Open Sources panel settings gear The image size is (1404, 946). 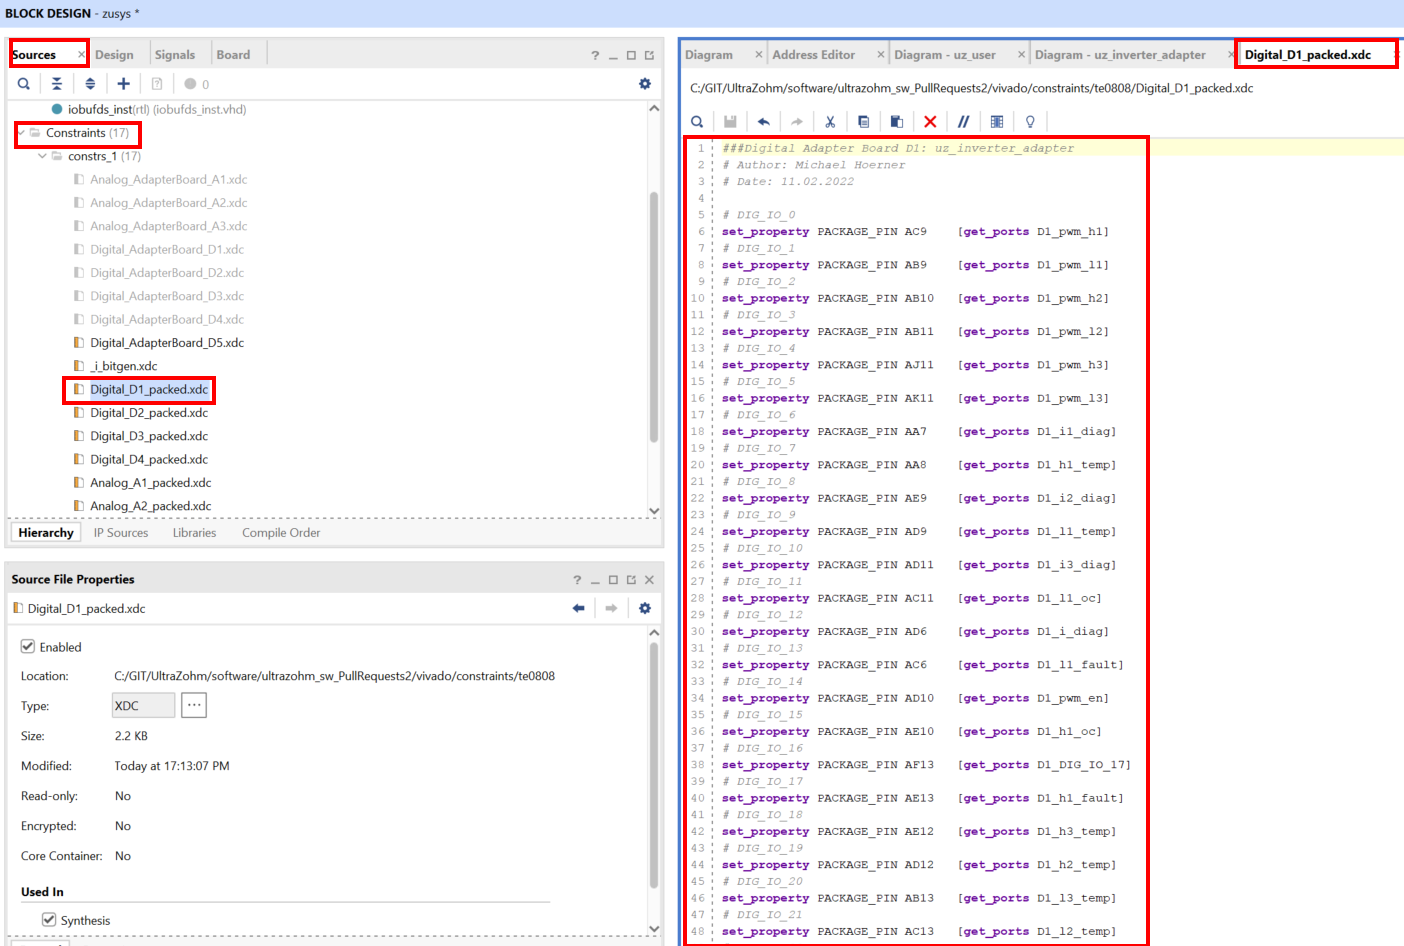pyautogui.click(x=645, y=84)
